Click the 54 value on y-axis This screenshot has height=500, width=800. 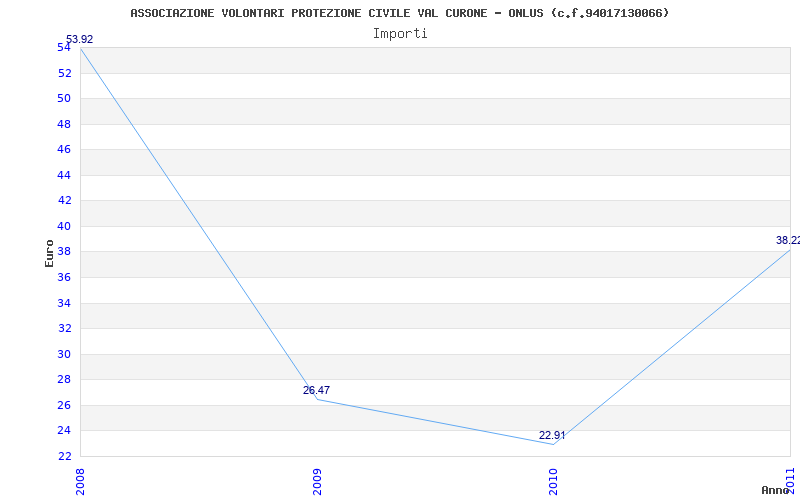coord(64,47)
